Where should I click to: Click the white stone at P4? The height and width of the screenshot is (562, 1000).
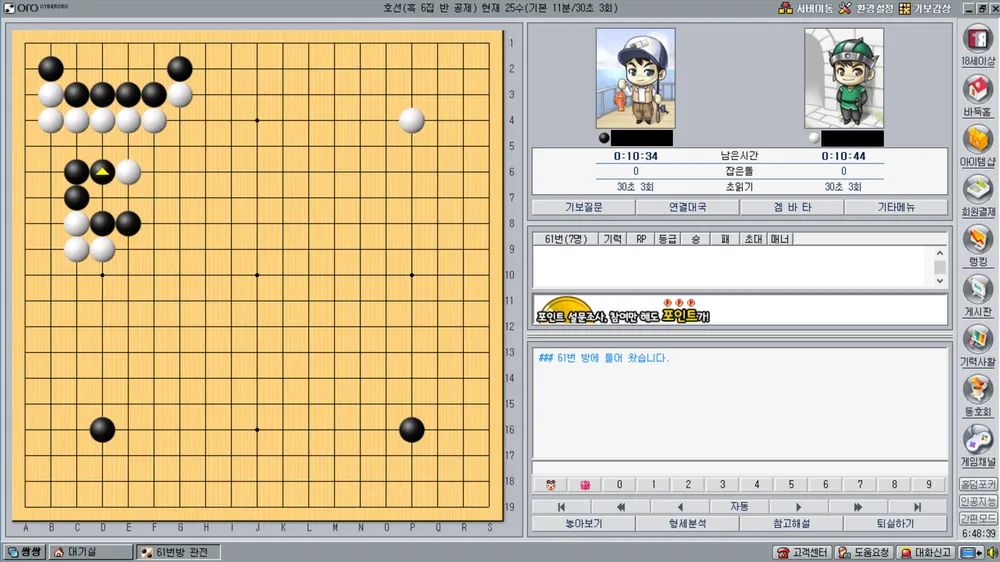tap(411, 121)
